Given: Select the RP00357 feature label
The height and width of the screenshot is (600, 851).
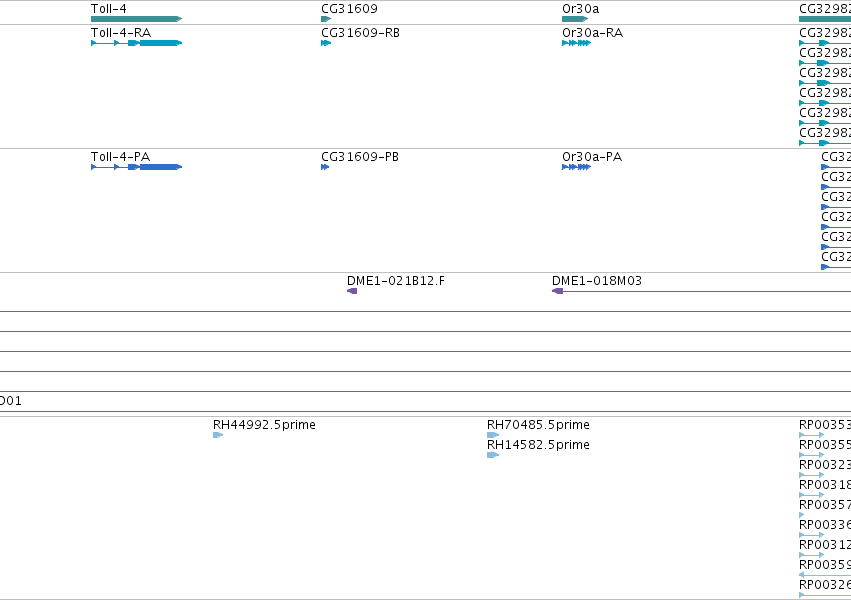Looking at the screenshot, I should coord(825,505).
